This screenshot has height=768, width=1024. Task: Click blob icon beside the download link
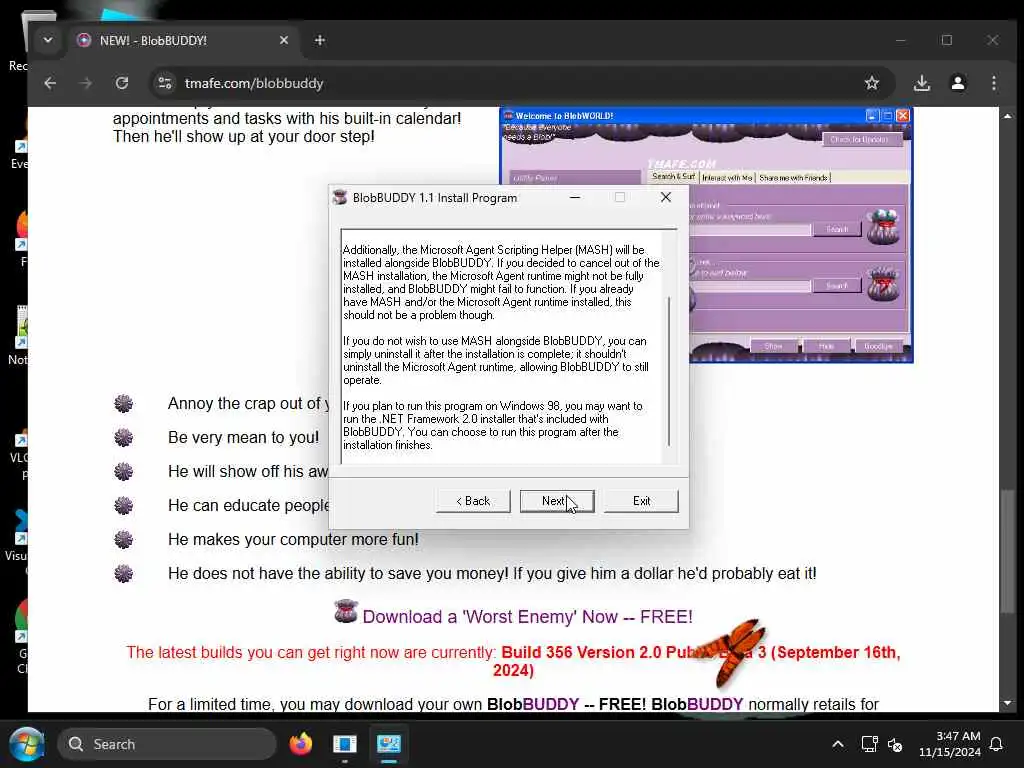pyautogui.click(x=345, y=611)
